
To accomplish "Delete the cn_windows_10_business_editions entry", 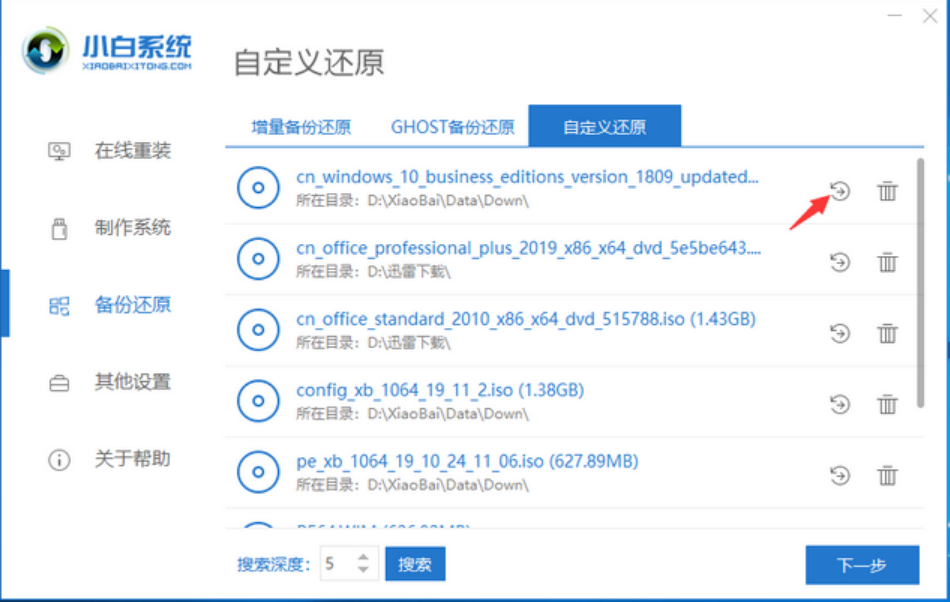I will click(x=887, y=191).
